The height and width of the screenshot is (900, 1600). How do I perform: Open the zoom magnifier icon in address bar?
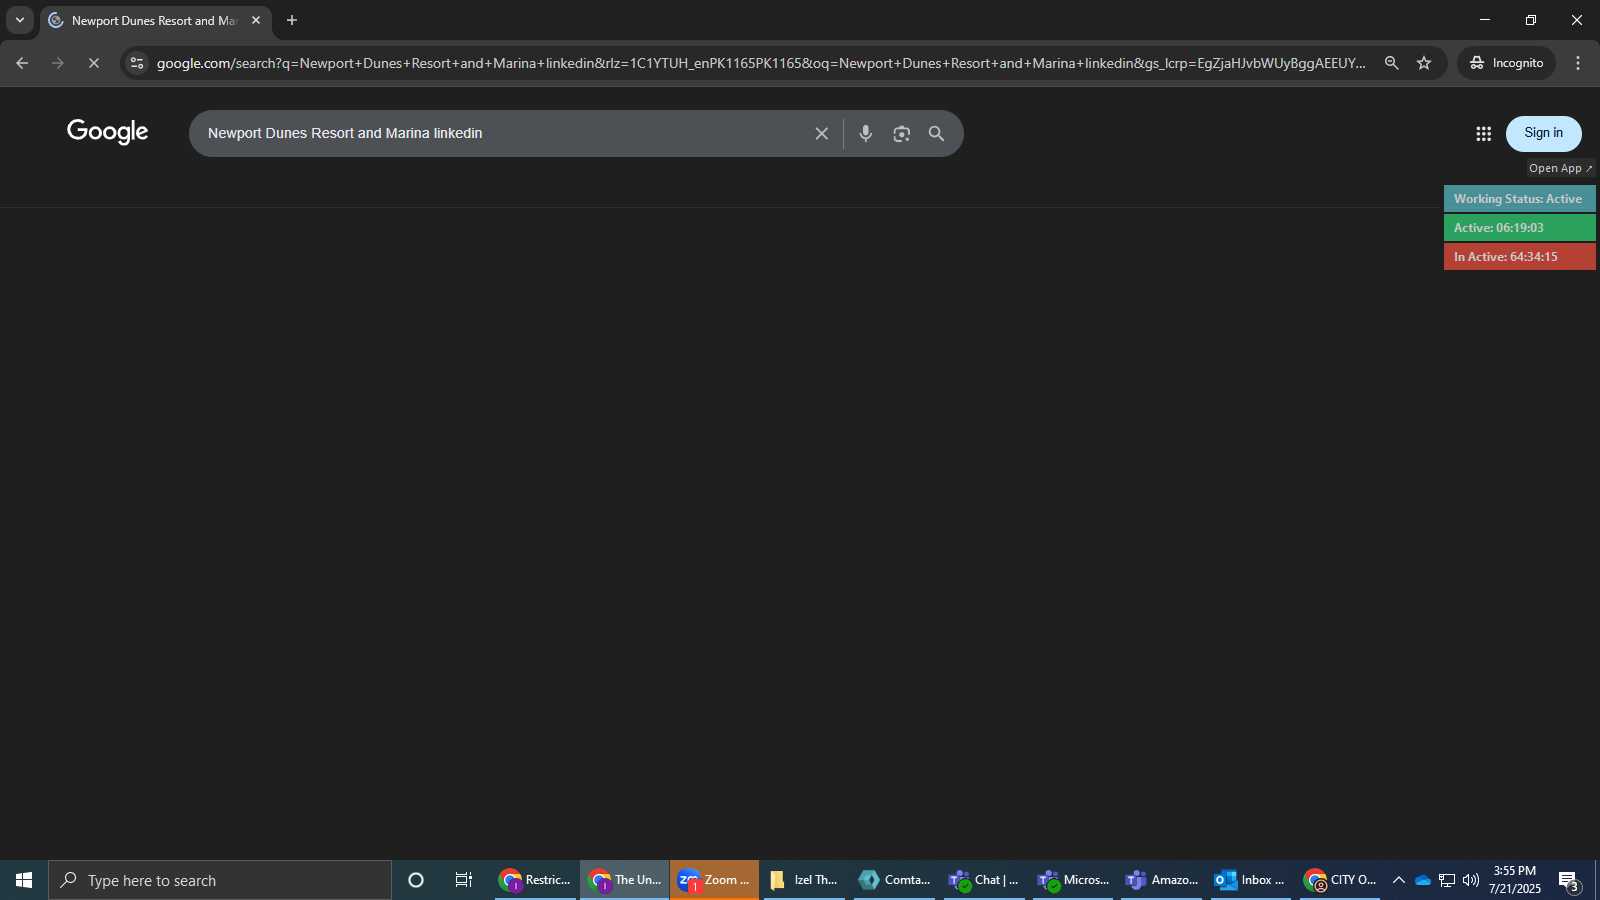click(x=1391, y=63)
